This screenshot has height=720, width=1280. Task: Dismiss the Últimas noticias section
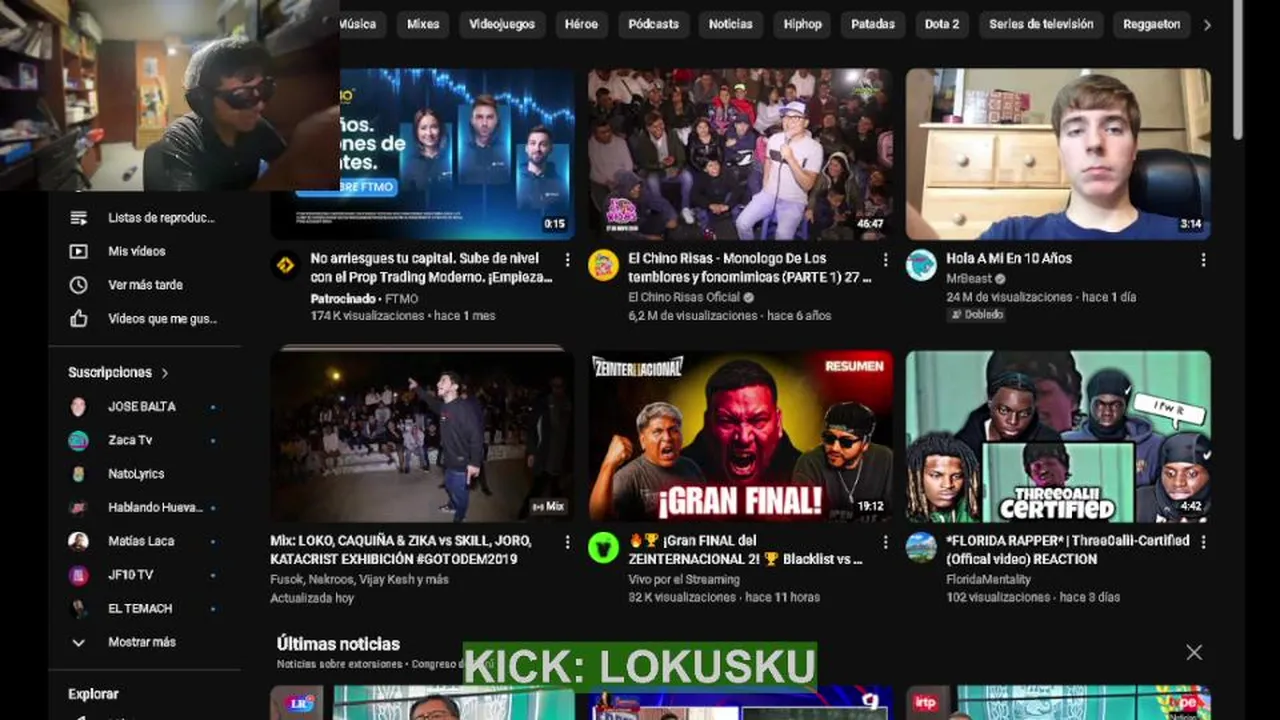tap(1194, 652)
